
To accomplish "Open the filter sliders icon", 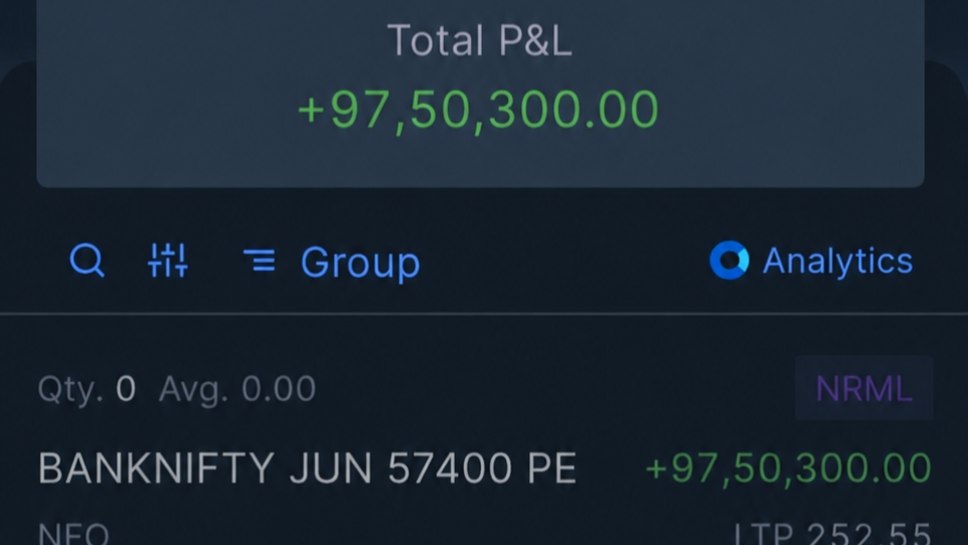I will 167,260.
